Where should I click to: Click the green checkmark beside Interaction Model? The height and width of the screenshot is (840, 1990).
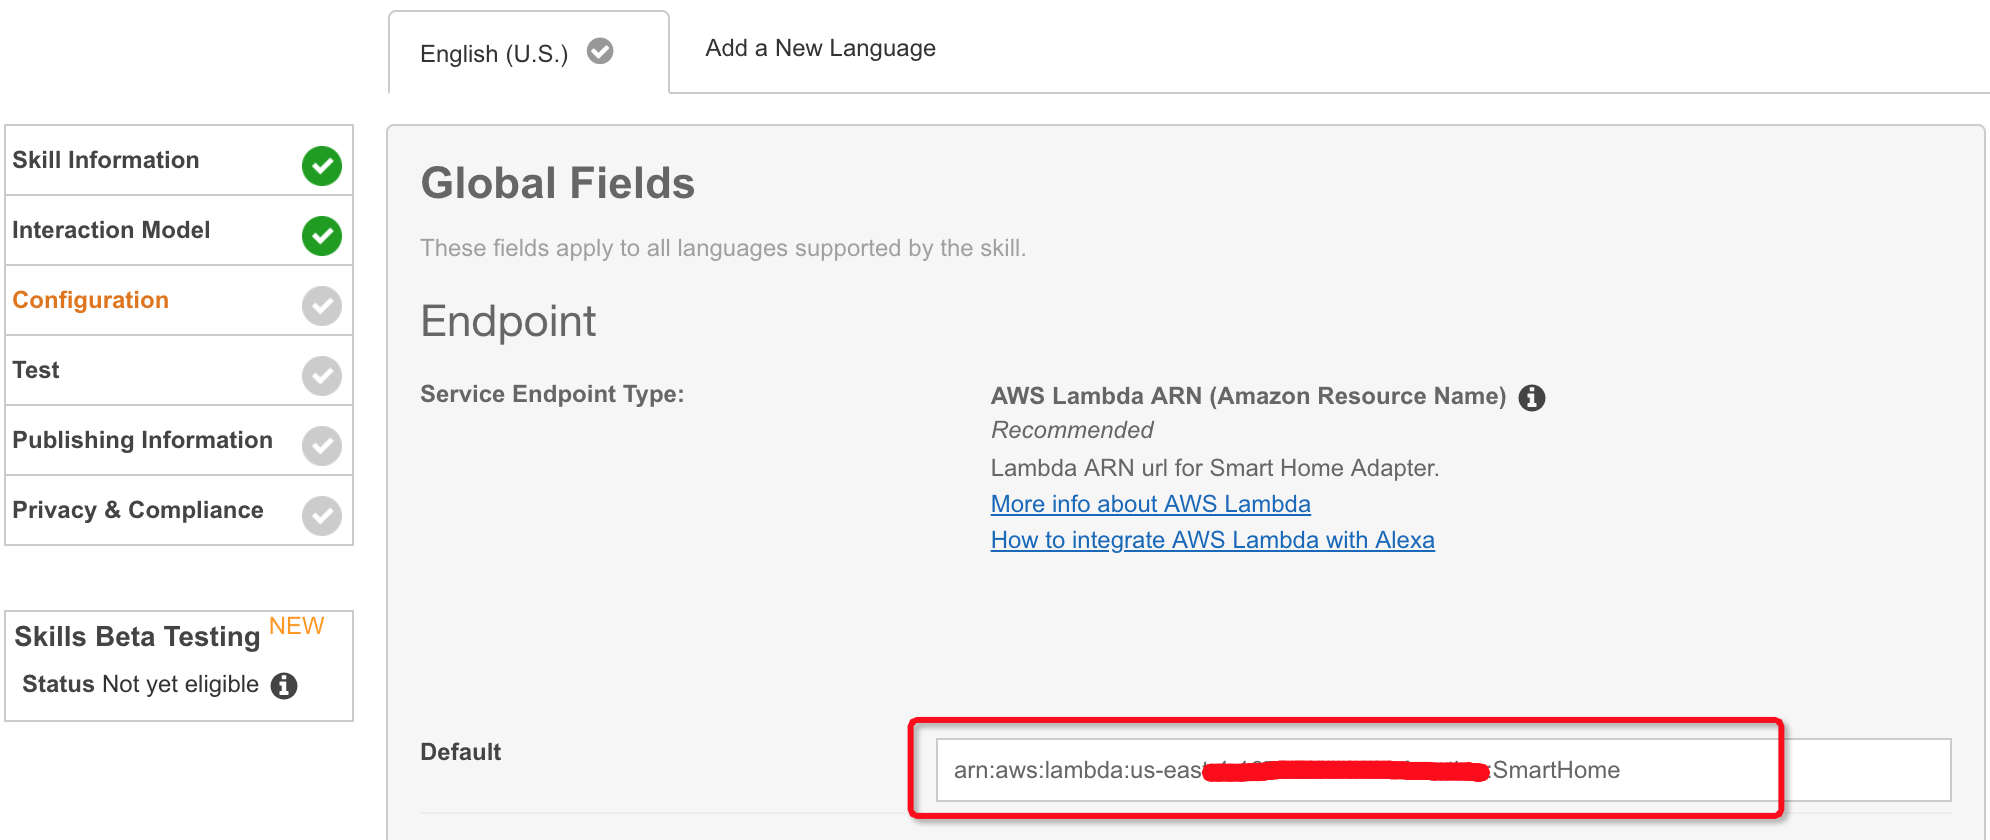(x=322, y=236)
